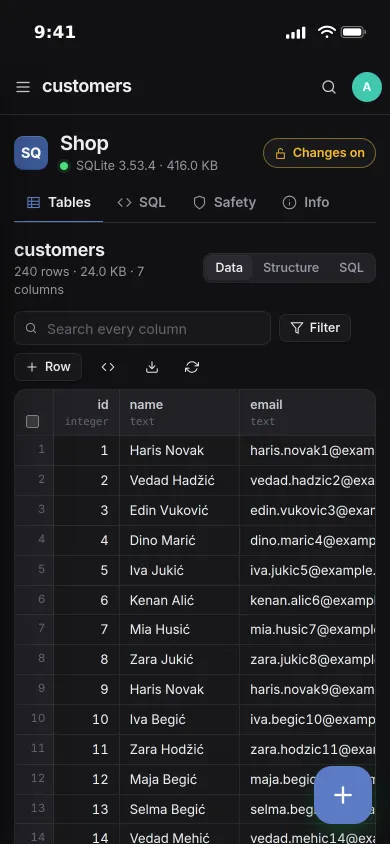Screen dimensions: 390x844
Task: Tap the Shop database SQ icon
Action: (x=31, y=153)
